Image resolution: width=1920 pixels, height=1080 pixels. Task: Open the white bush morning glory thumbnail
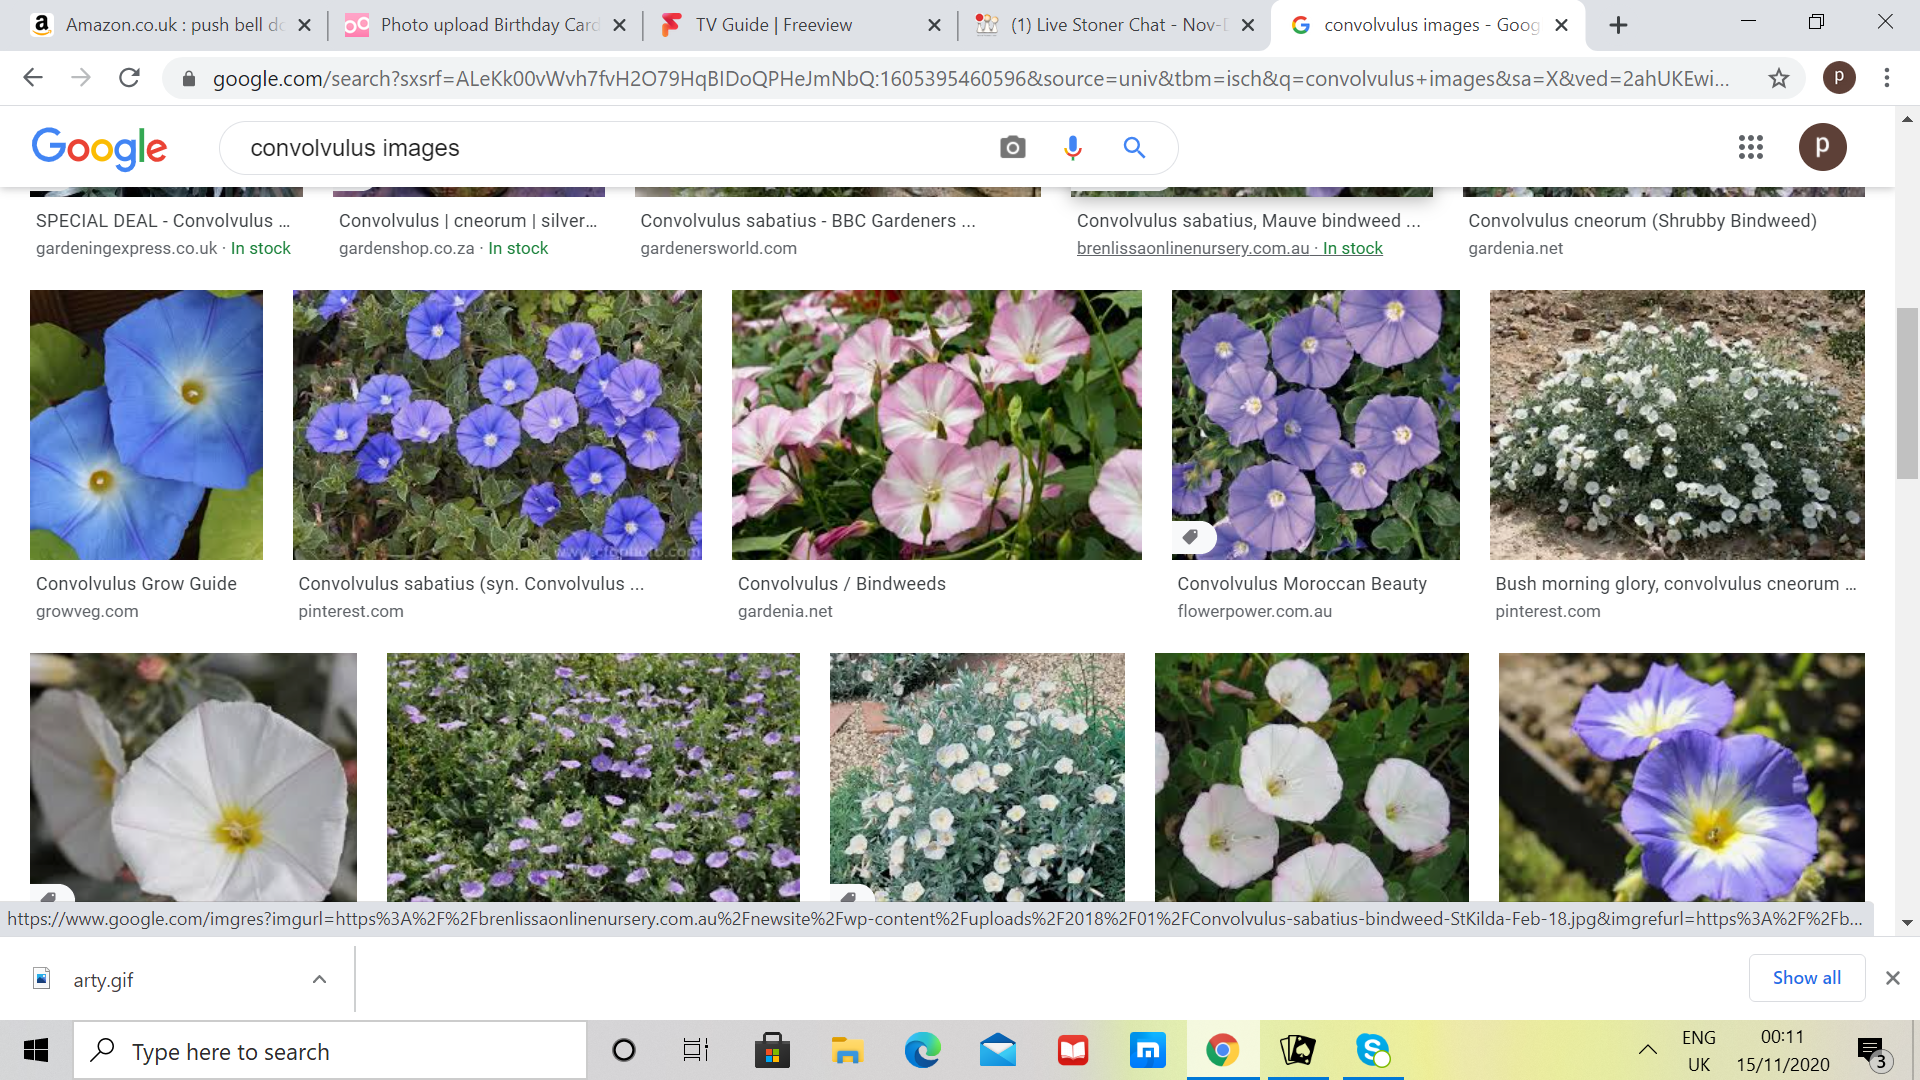1676,425
